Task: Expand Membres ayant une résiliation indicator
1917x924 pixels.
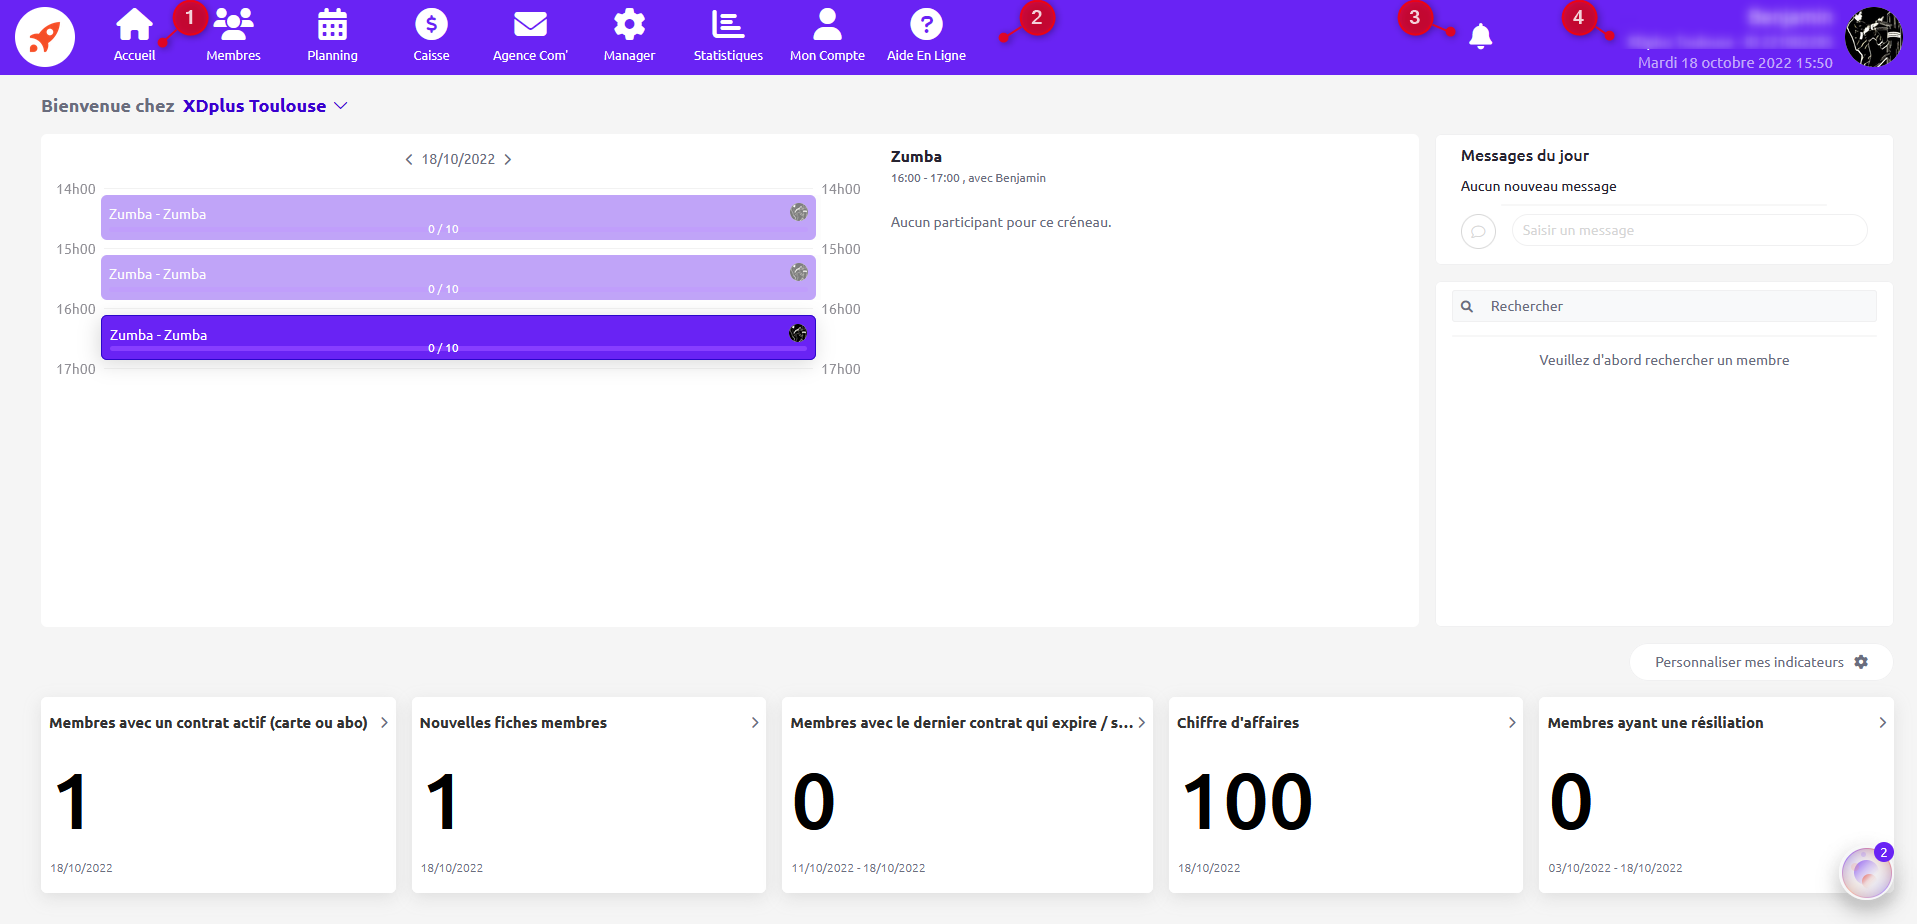Action: click(x=1883, y=723)
